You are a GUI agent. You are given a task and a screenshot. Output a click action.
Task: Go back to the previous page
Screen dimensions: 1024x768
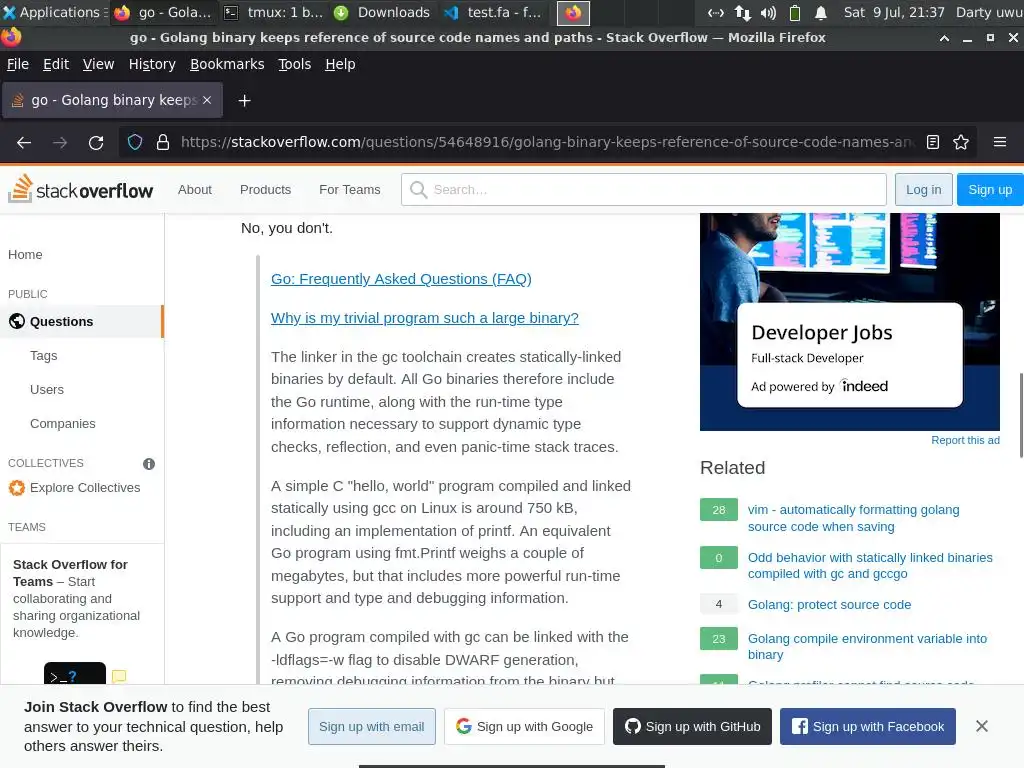(24, 142)
